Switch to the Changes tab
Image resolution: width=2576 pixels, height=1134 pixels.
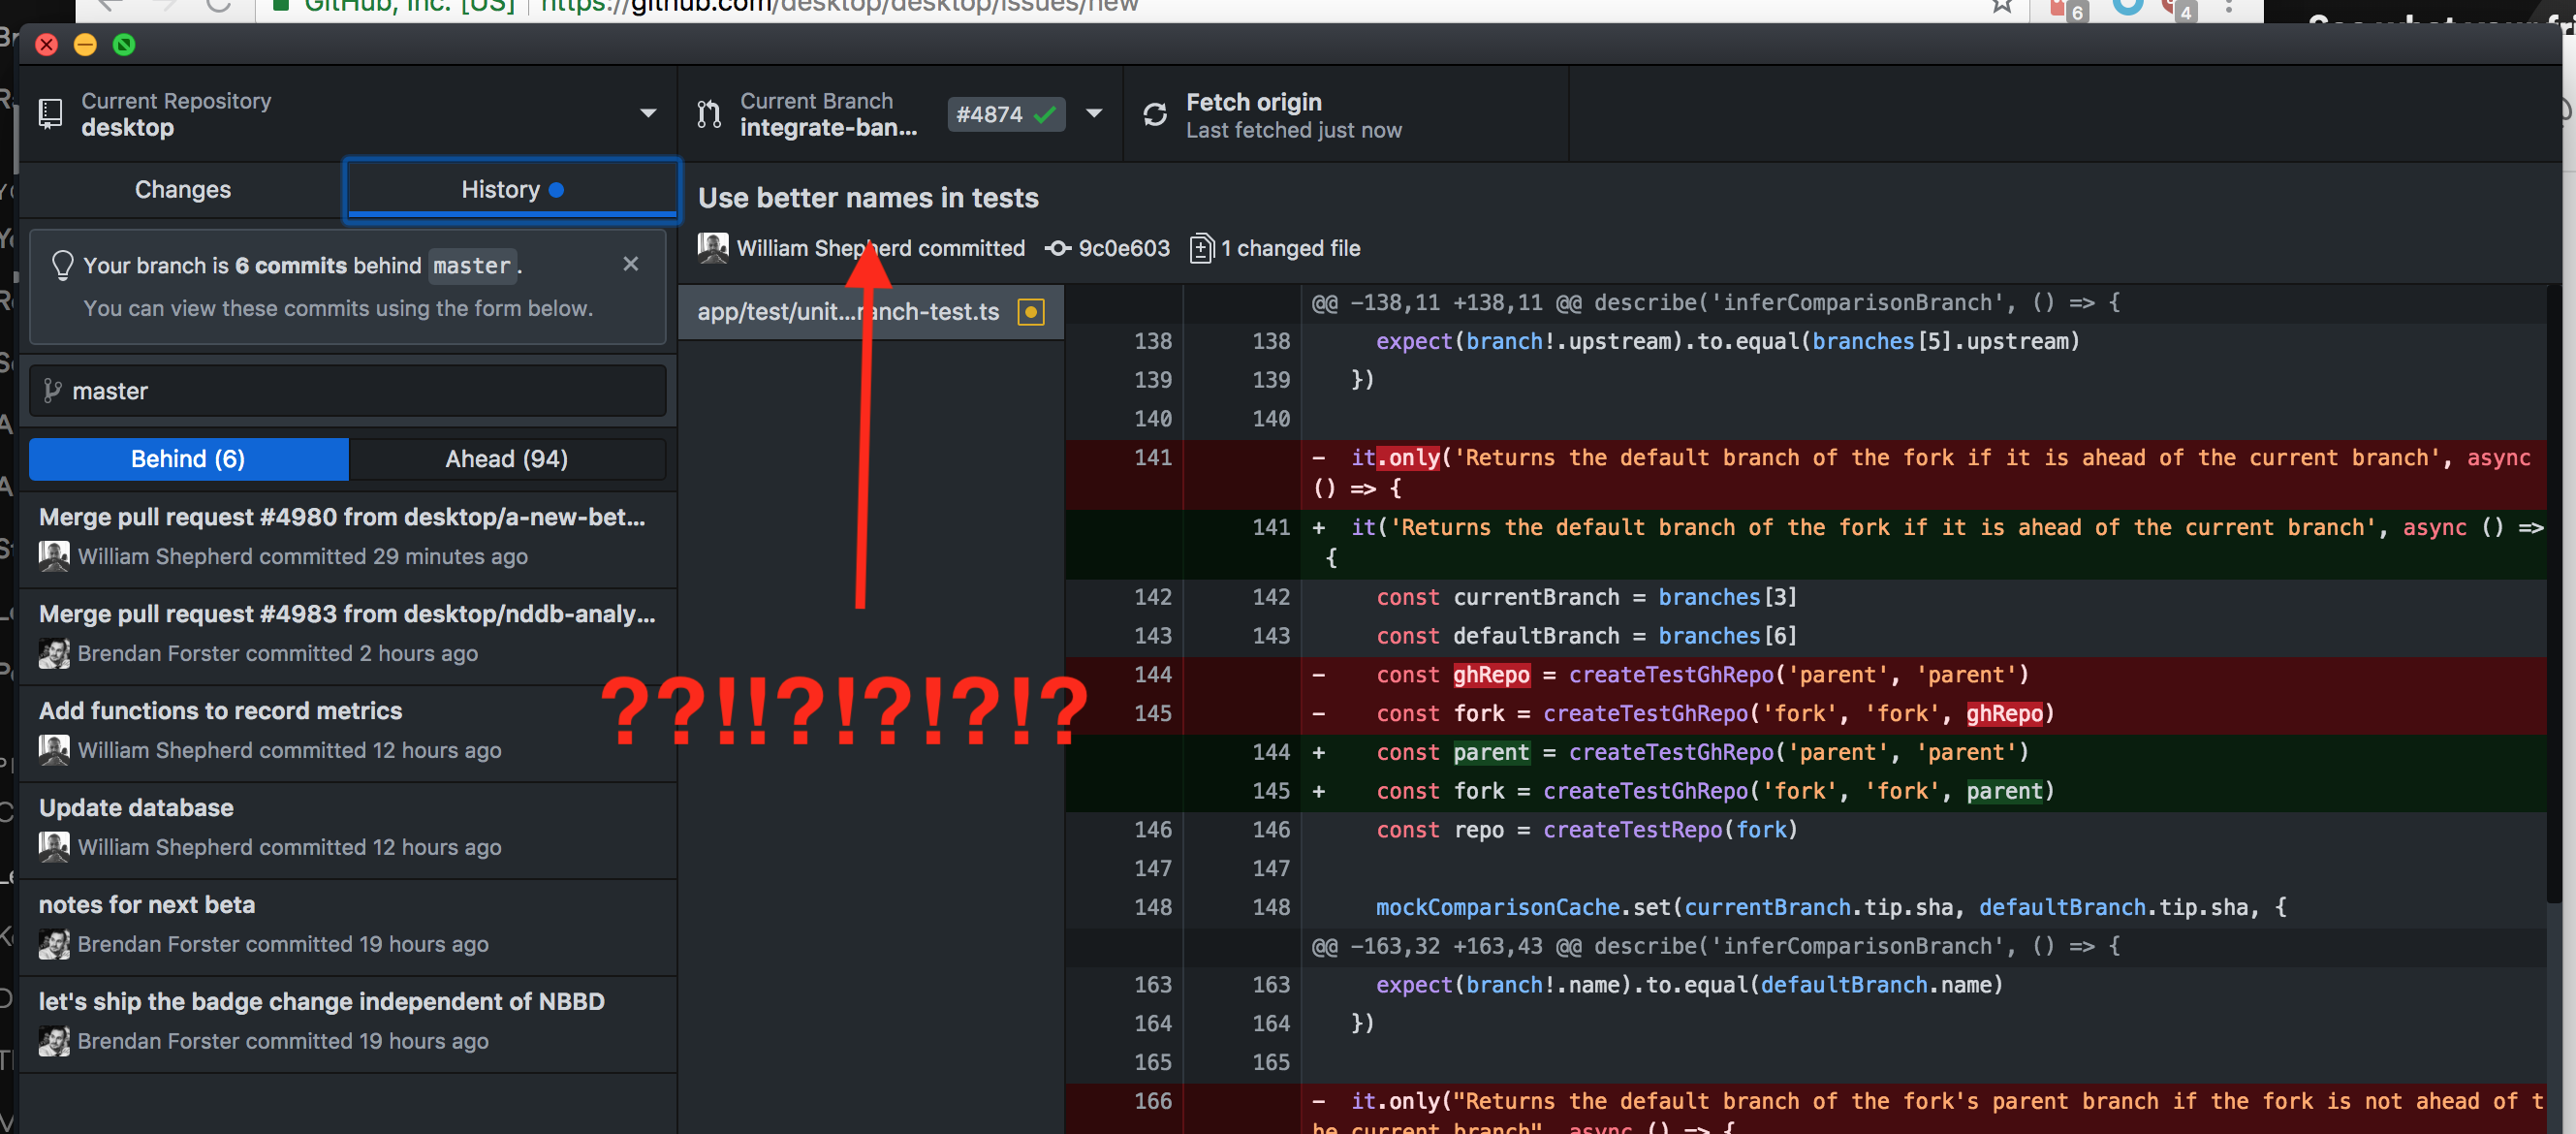tap(183, 189)
